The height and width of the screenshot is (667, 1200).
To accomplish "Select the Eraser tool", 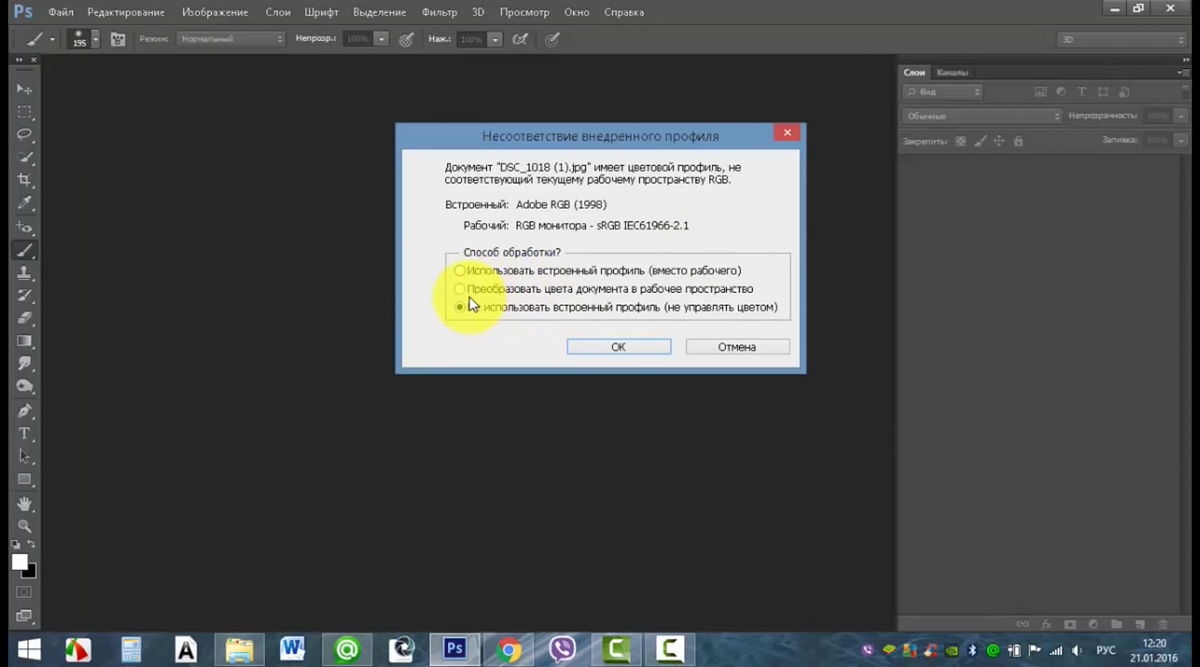I will pos(25,319).
